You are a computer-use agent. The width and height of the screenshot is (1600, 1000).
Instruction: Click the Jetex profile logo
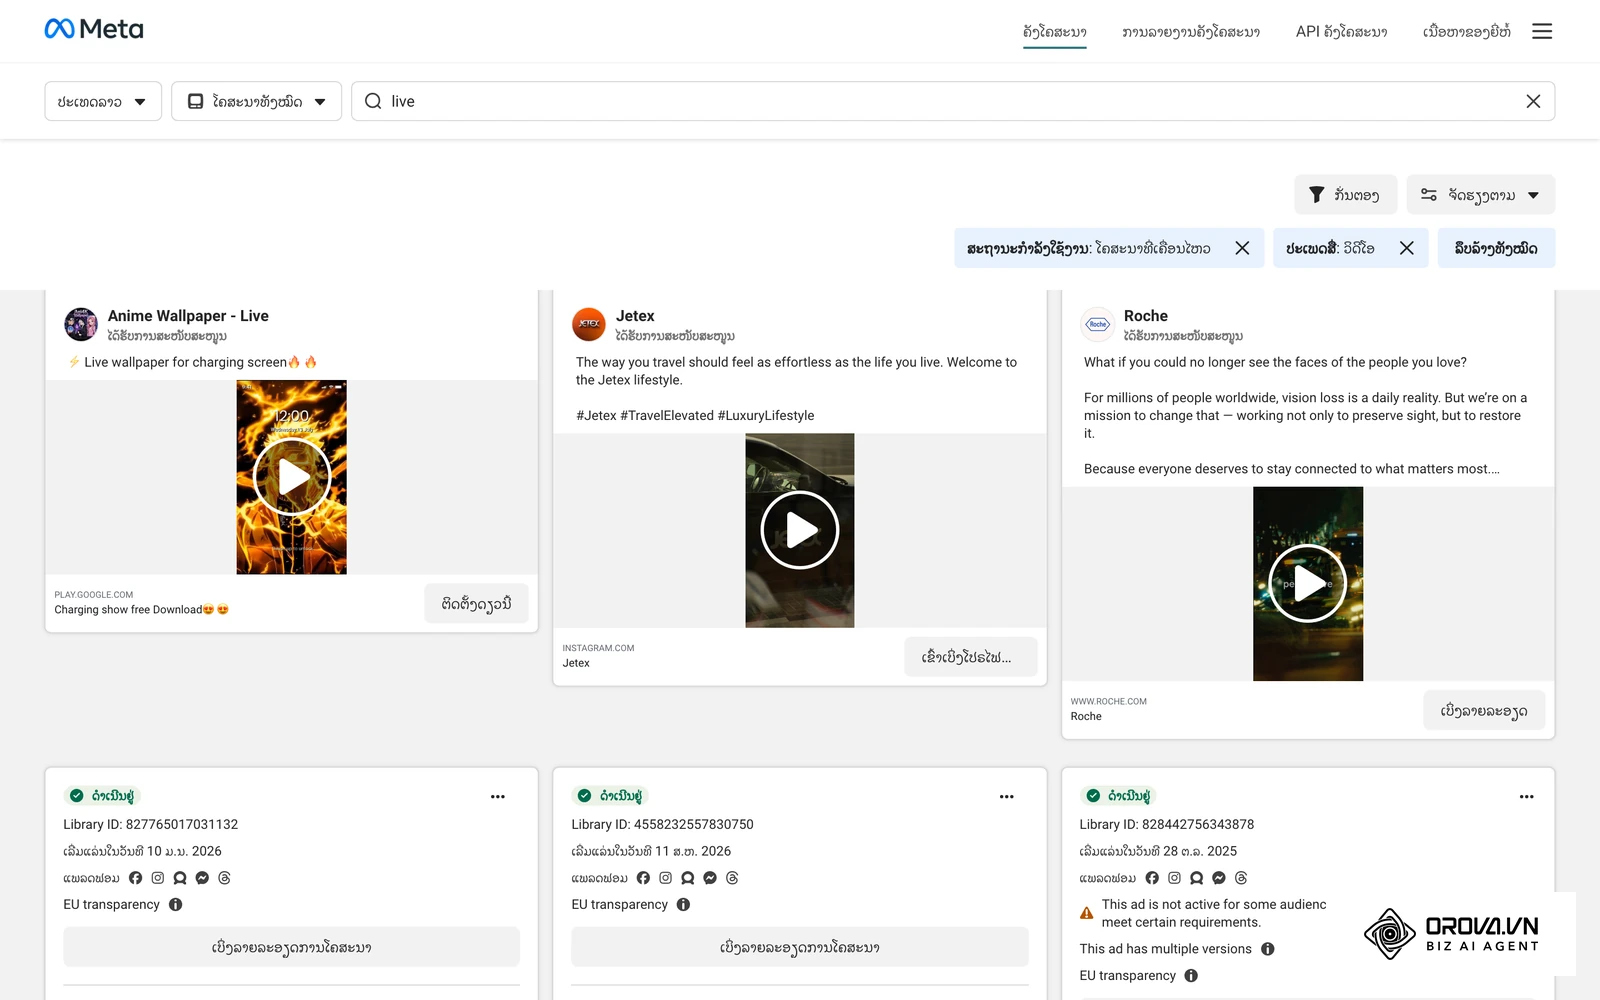click(589, 325)
